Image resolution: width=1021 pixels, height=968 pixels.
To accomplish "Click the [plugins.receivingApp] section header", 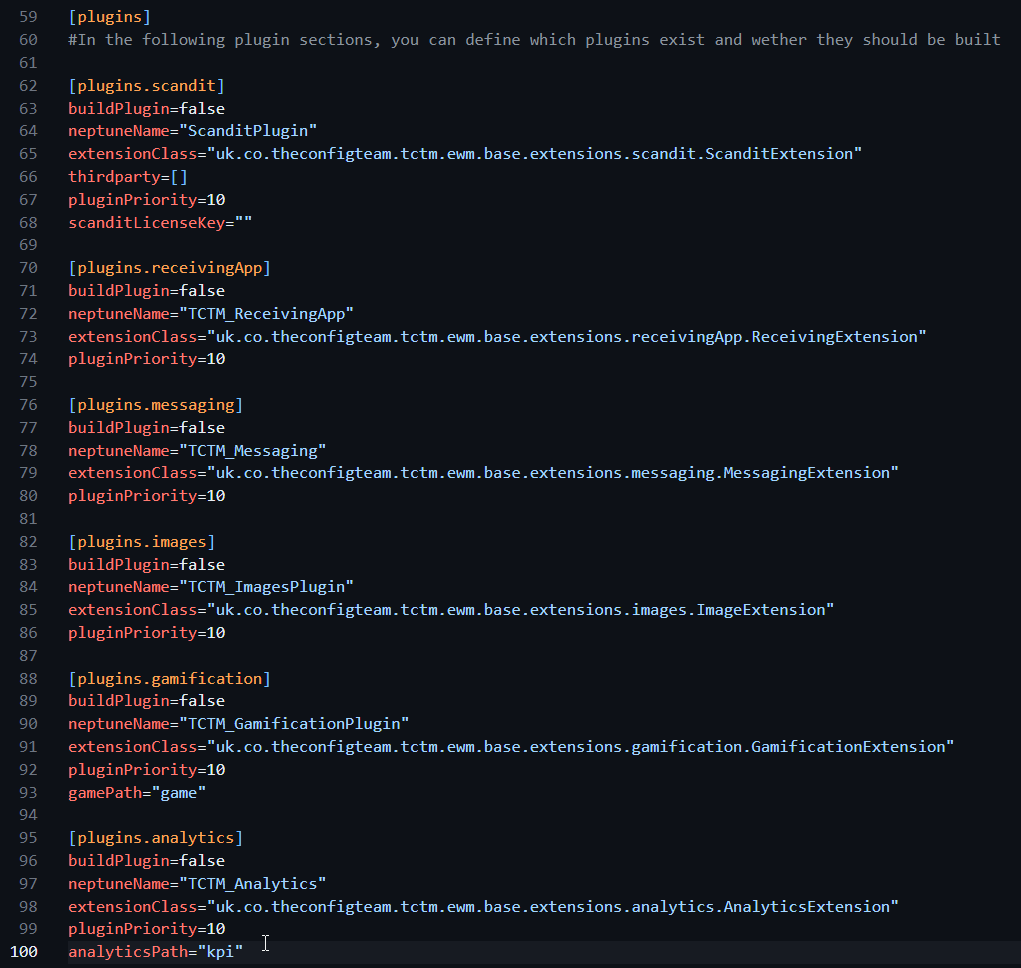I will 169,268.
